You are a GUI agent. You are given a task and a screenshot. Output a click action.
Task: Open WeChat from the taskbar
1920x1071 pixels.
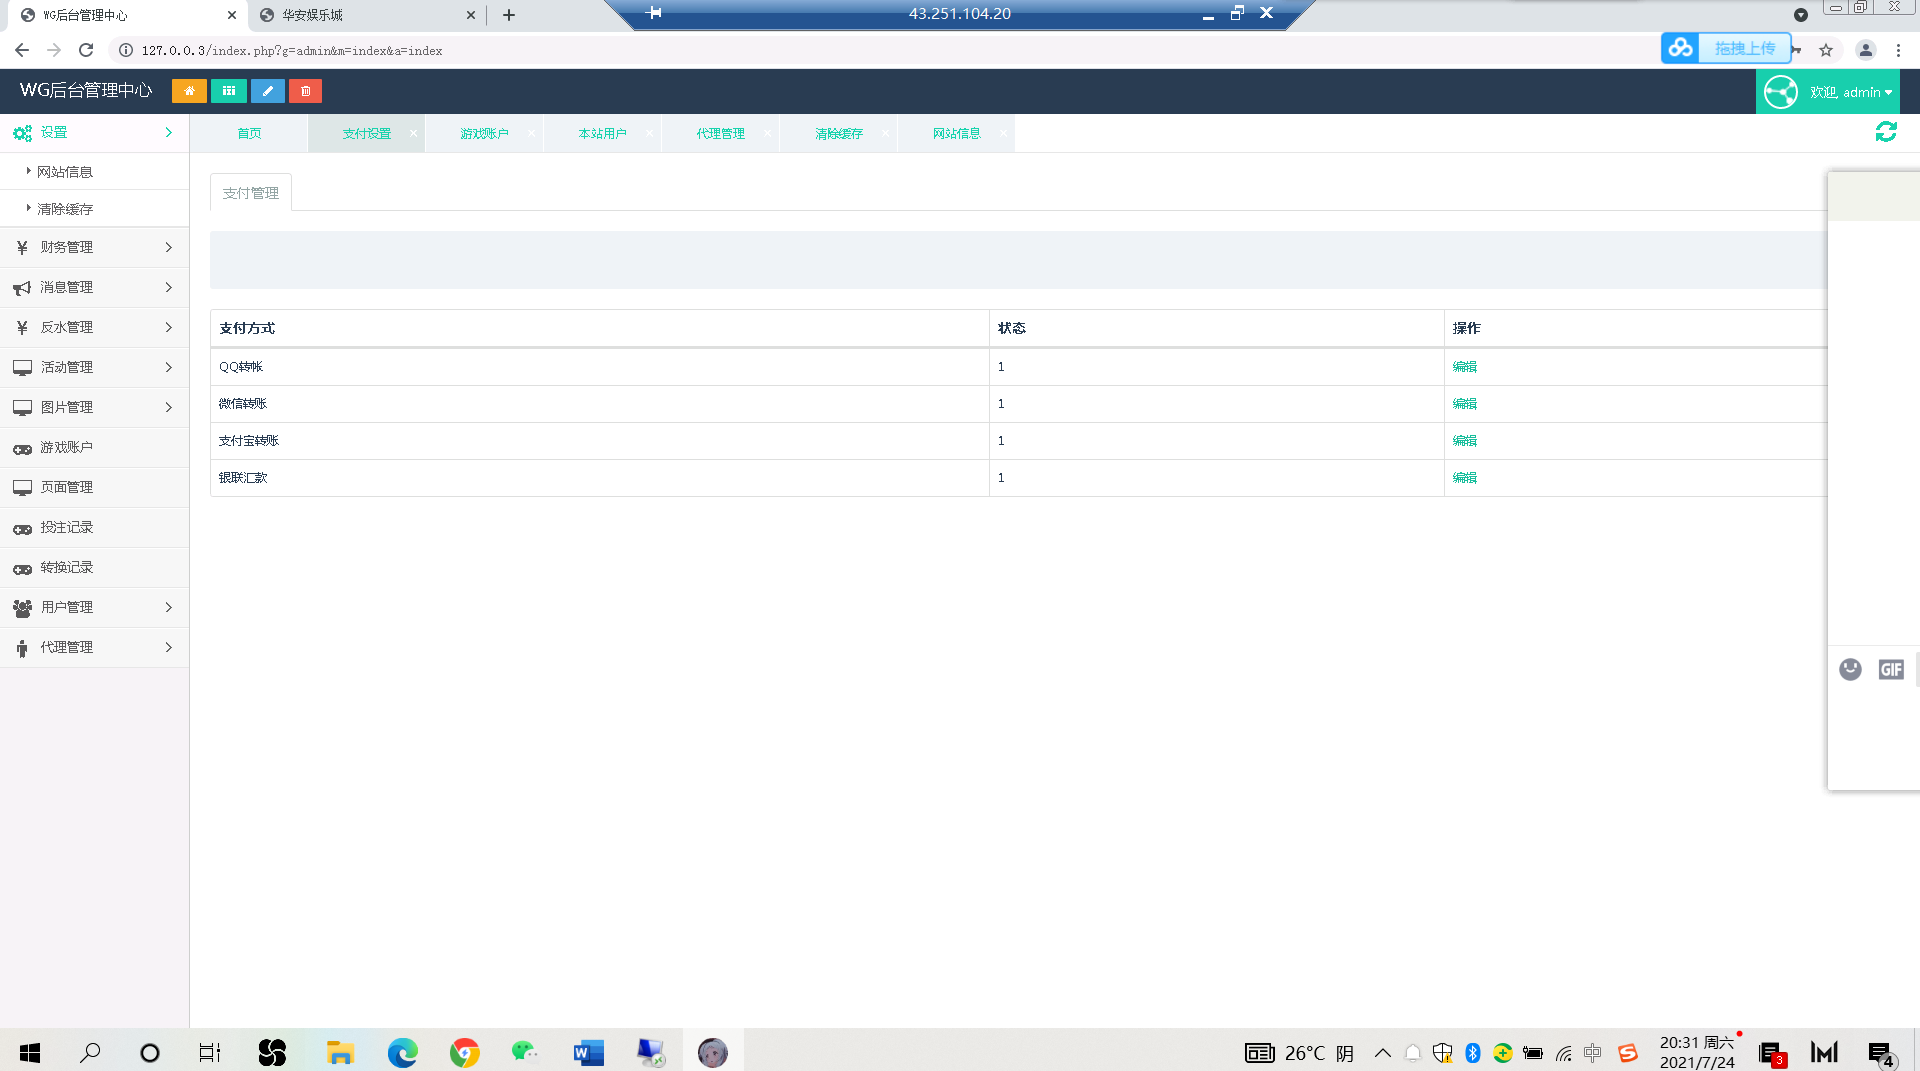coord(524,1052)
